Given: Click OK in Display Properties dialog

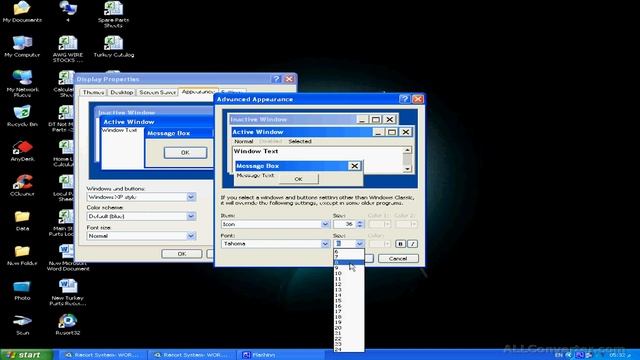Looking at the screenshot, I should [x=182, y=253].
